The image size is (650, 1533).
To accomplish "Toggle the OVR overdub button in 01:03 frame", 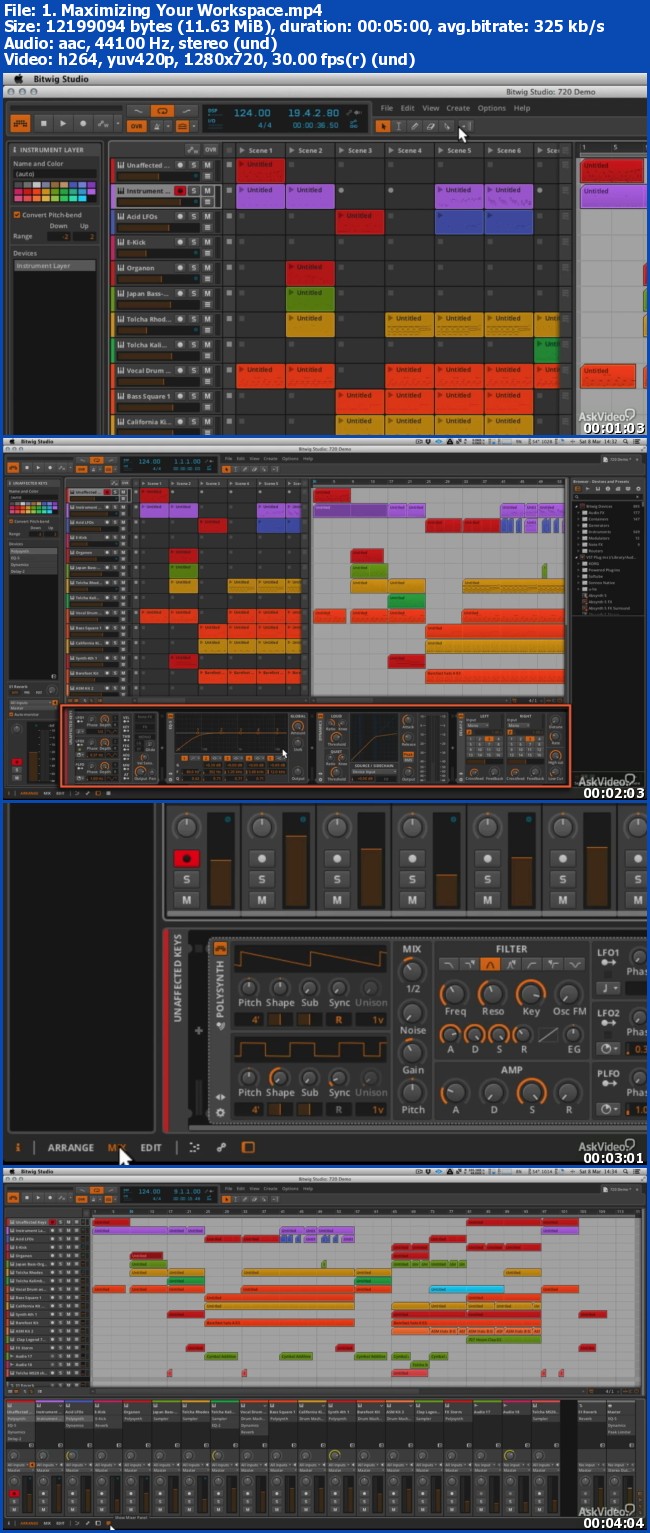I will tap(138, 126).
